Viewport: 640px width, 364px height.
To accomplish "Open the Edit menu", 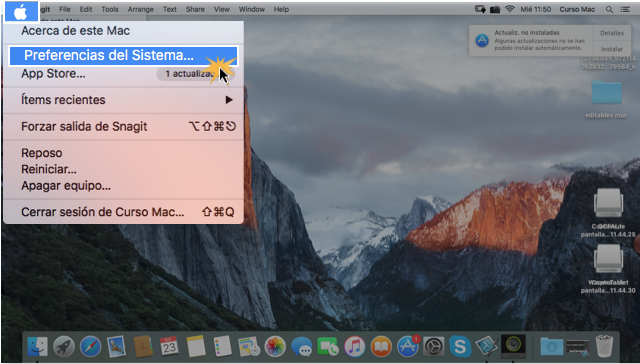I will click(86, 9).
